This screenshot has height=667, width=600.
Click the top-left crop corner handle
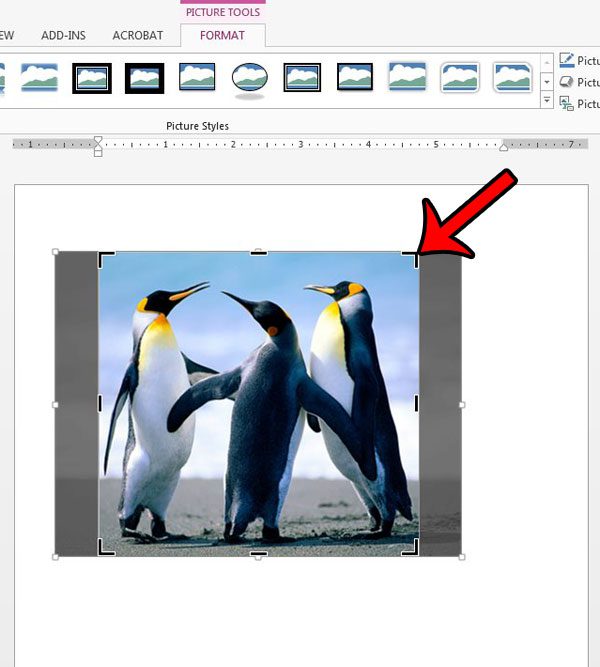click(x=103, y=256)
